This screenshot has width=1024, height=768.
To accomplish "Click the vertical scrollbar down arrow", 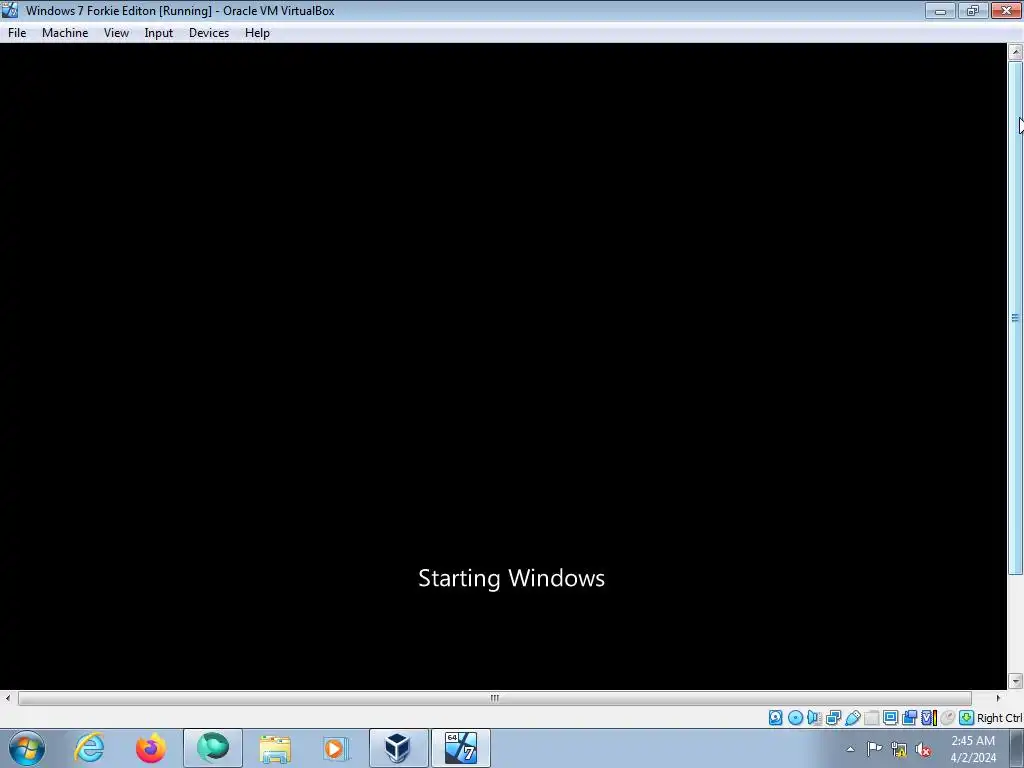I will (1016, 681).
